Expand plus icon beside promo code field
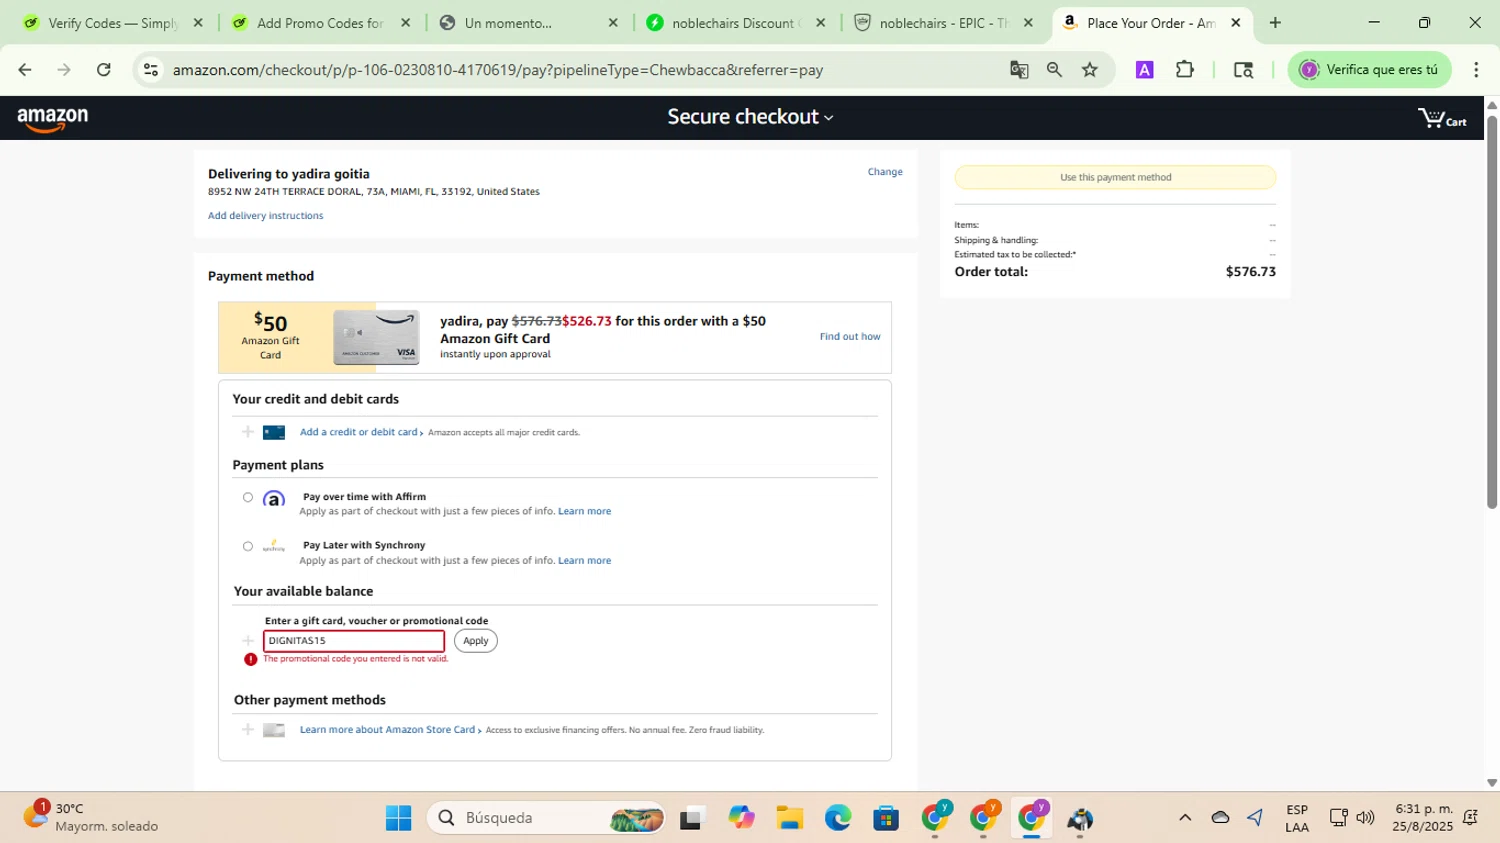 pyautogui.click(x=248, y=641)
